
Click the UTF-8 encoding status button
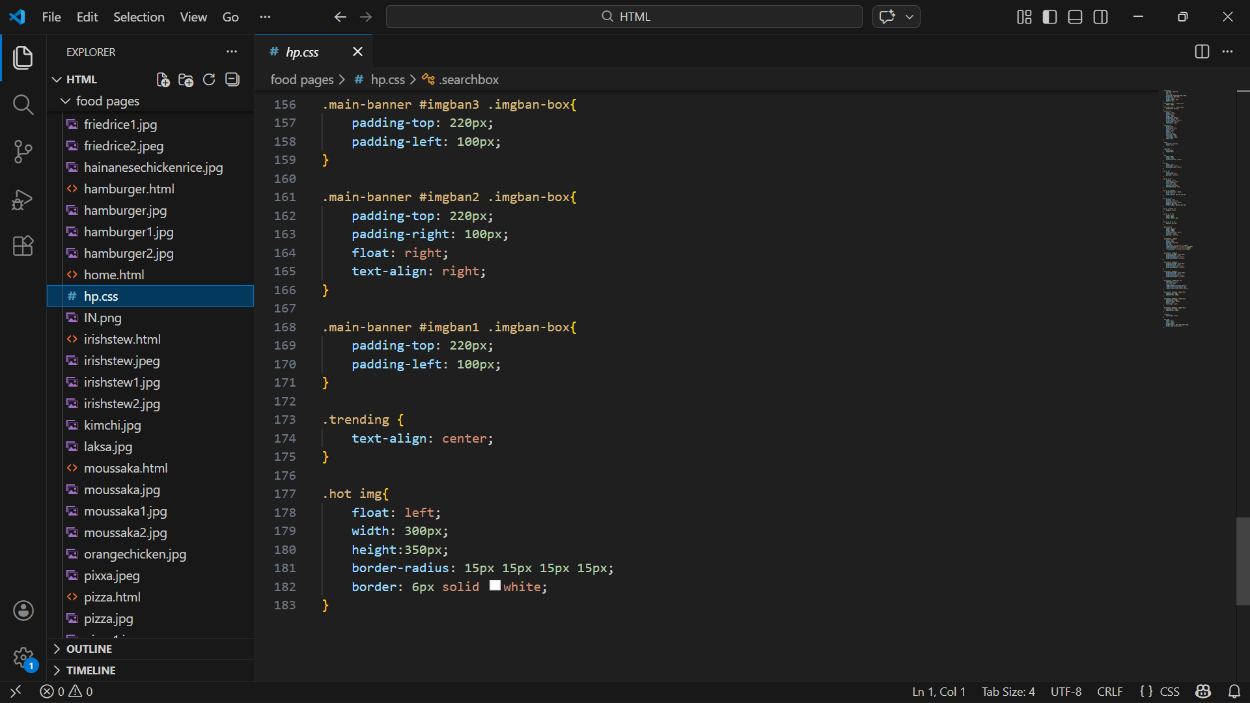tap(1066, 692)
